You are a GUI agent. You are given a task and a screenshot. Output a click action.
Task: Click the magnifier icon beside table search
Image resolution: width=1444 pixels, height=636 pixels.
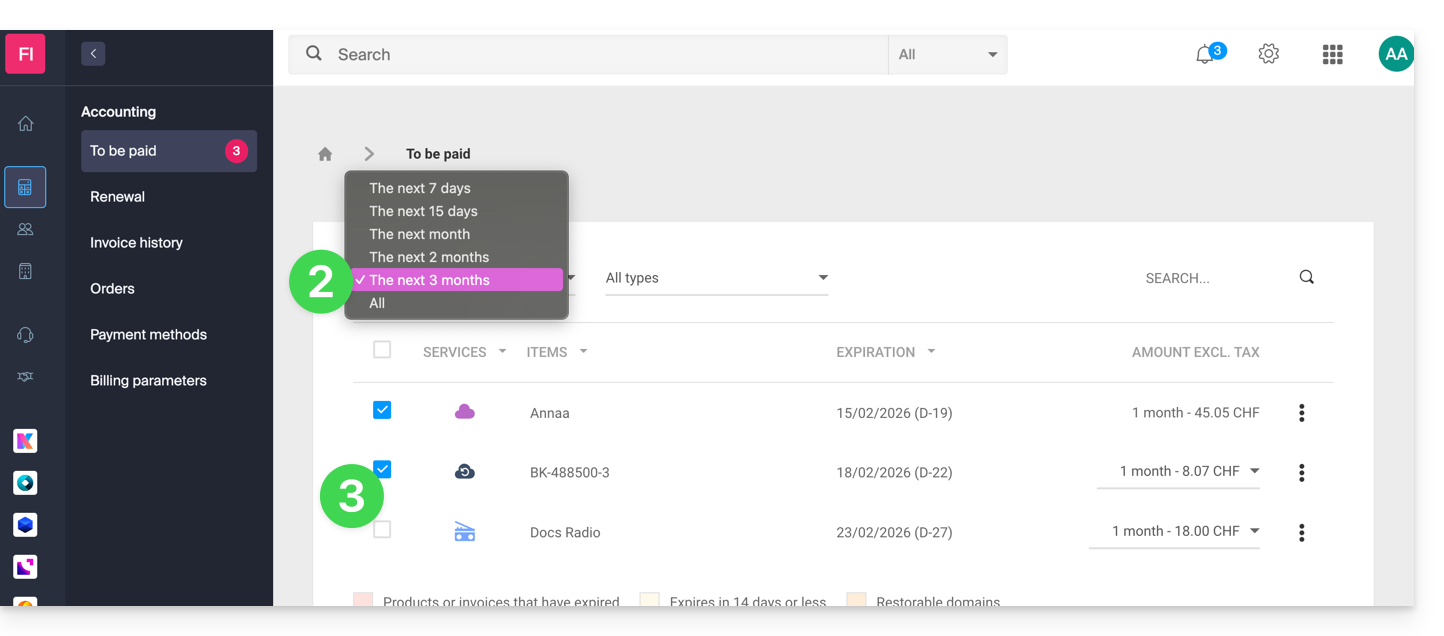1306,278
